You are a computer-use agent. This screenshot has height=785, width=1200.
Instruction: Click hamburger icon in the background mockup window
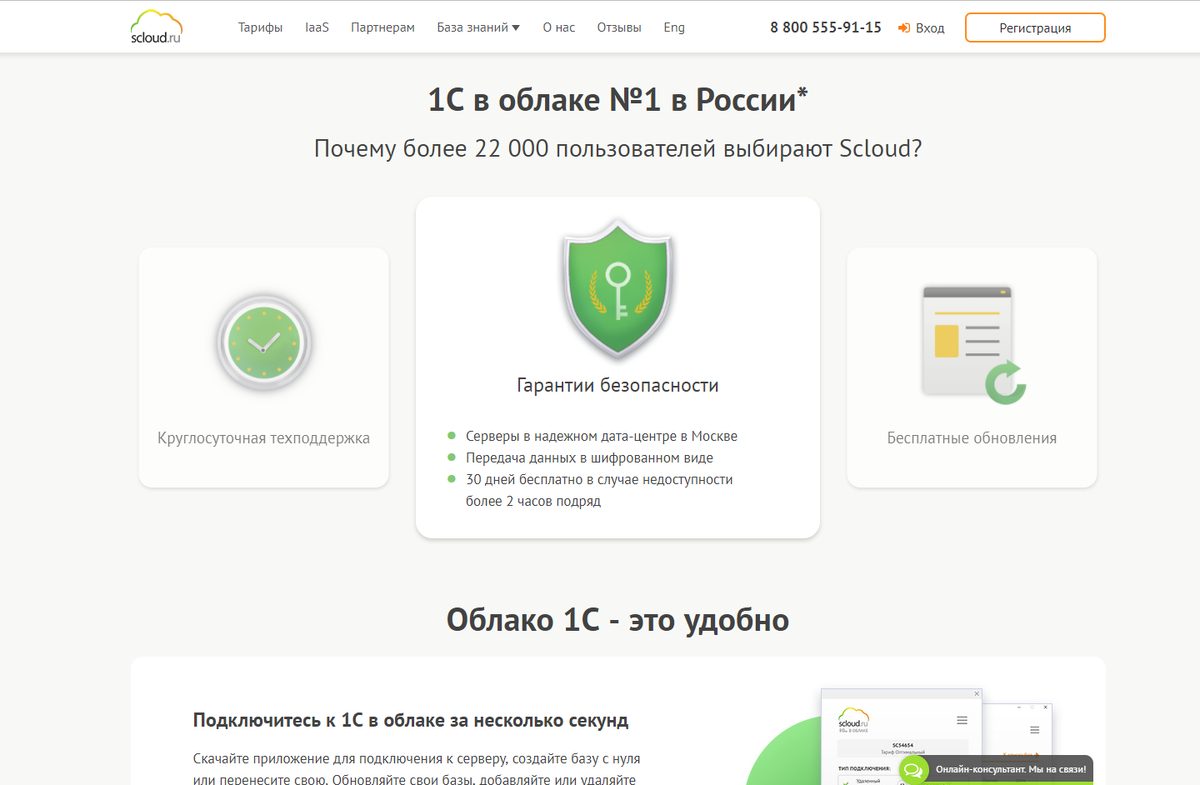1034,729
